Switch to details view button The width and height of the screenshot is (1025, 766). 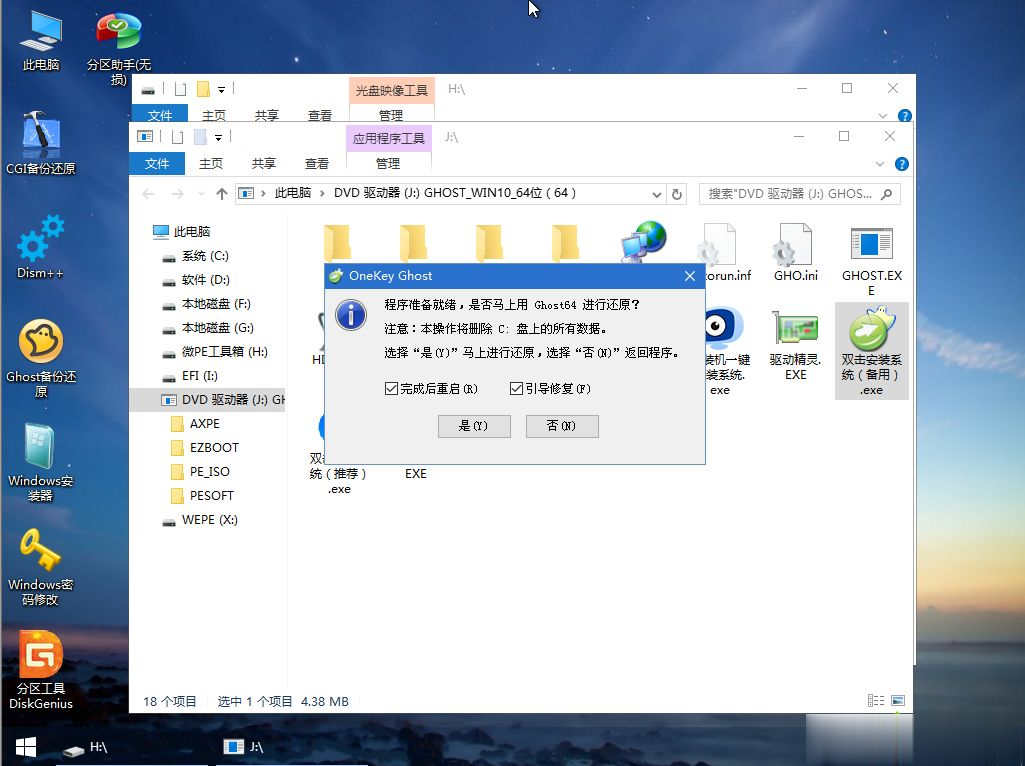[875, 701]
